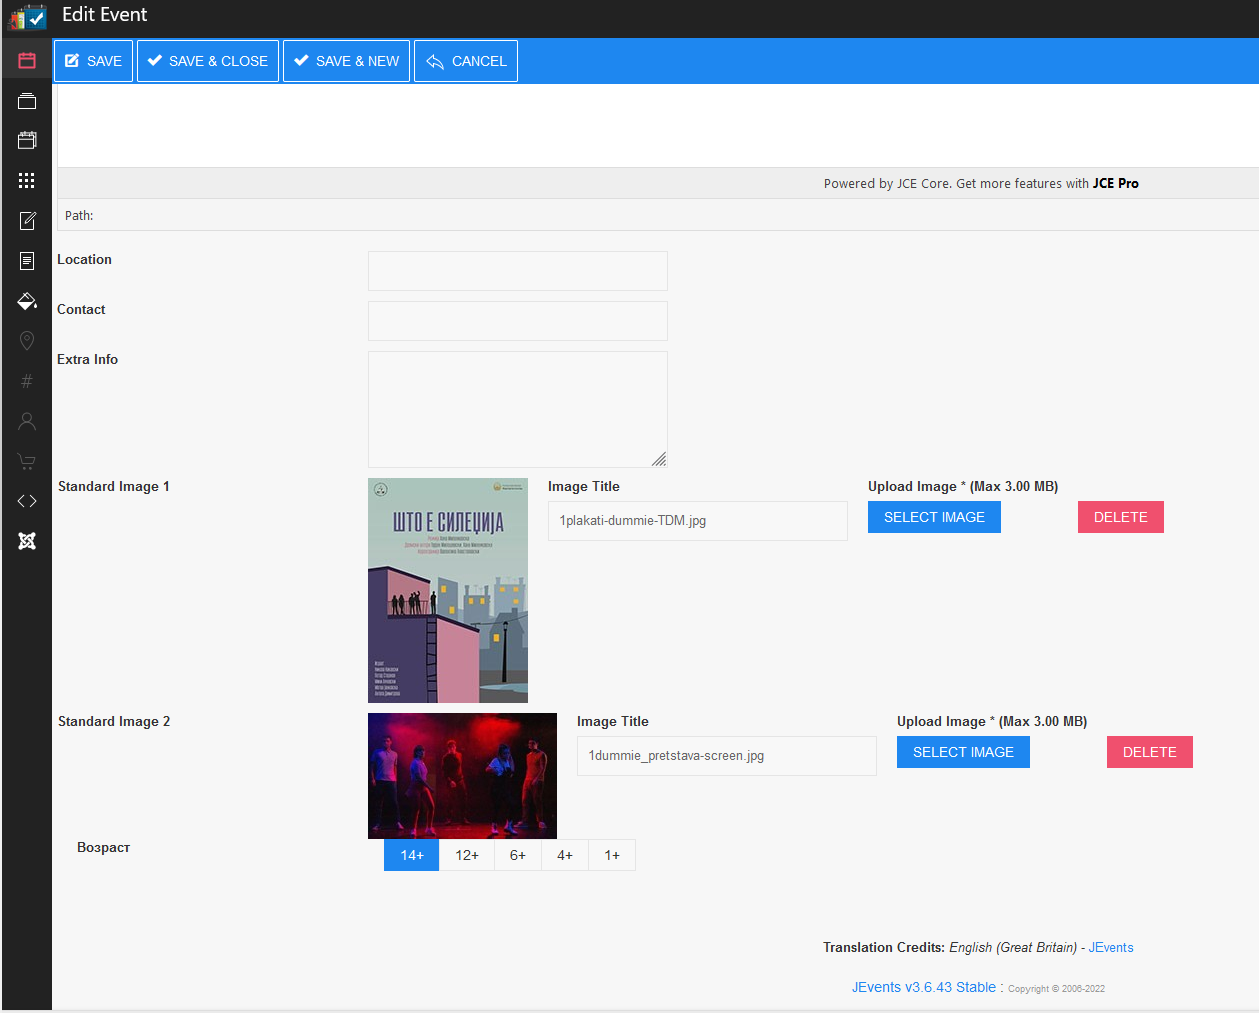Viewport: 1259px width, 1013px height.
Task: Open the paint bucket icon in sidebar
Action: click(x=27, y=301)
